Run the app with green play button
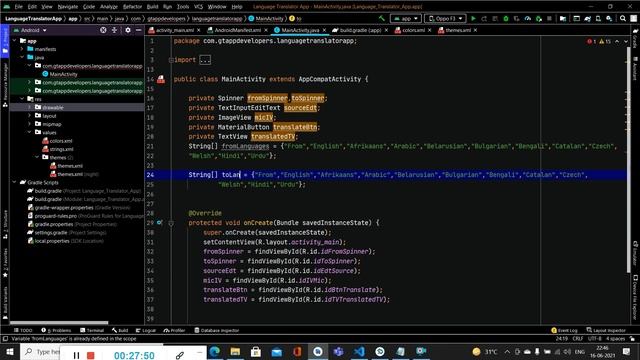This screenshot has width=640, height=360. coord(473,18)
